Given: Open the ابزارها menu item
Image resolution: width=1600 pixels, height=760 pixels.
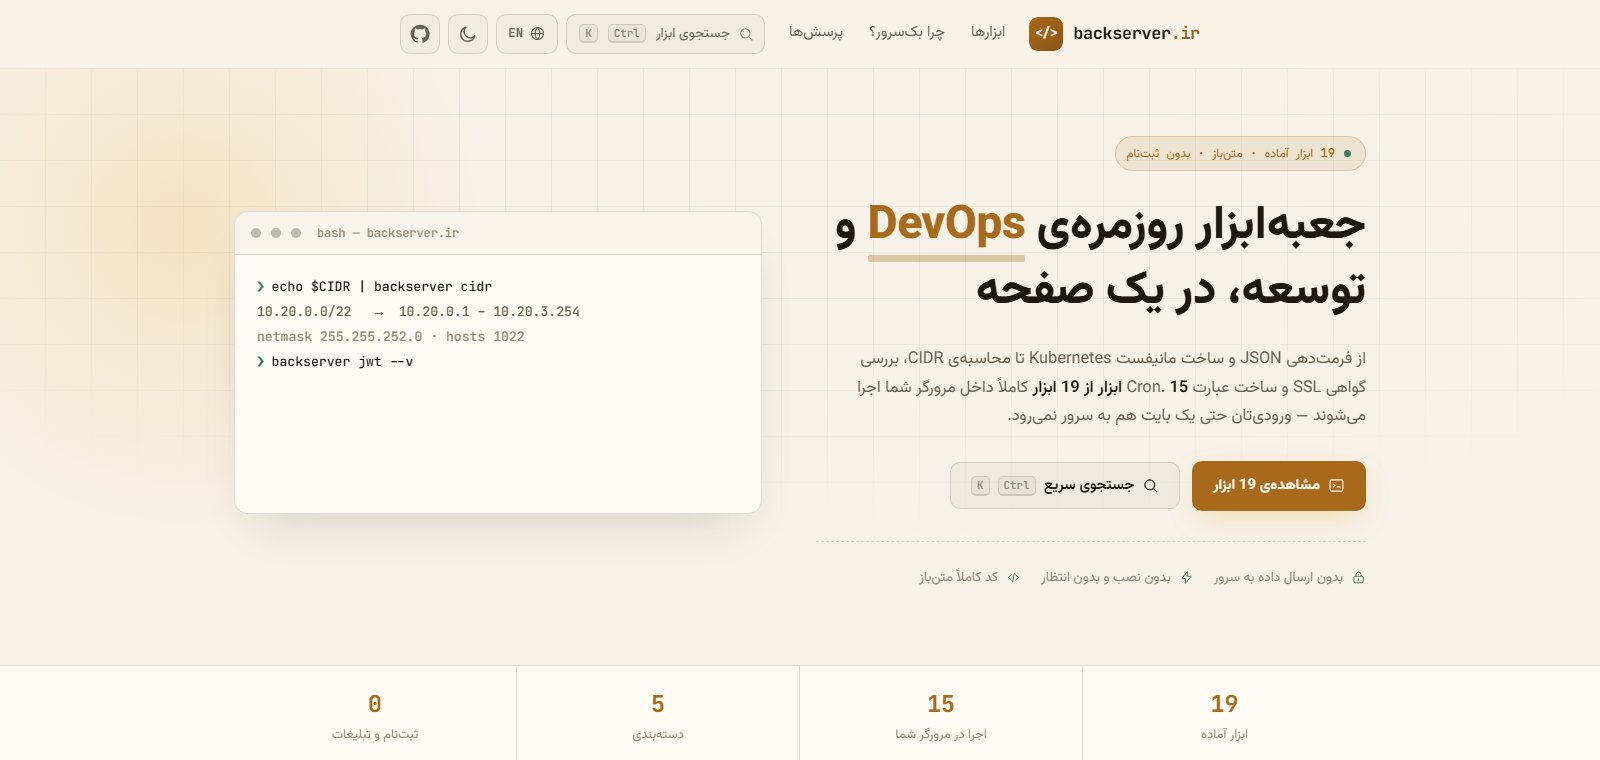Looking at the screenshot, I should click(x=988, y=33).
